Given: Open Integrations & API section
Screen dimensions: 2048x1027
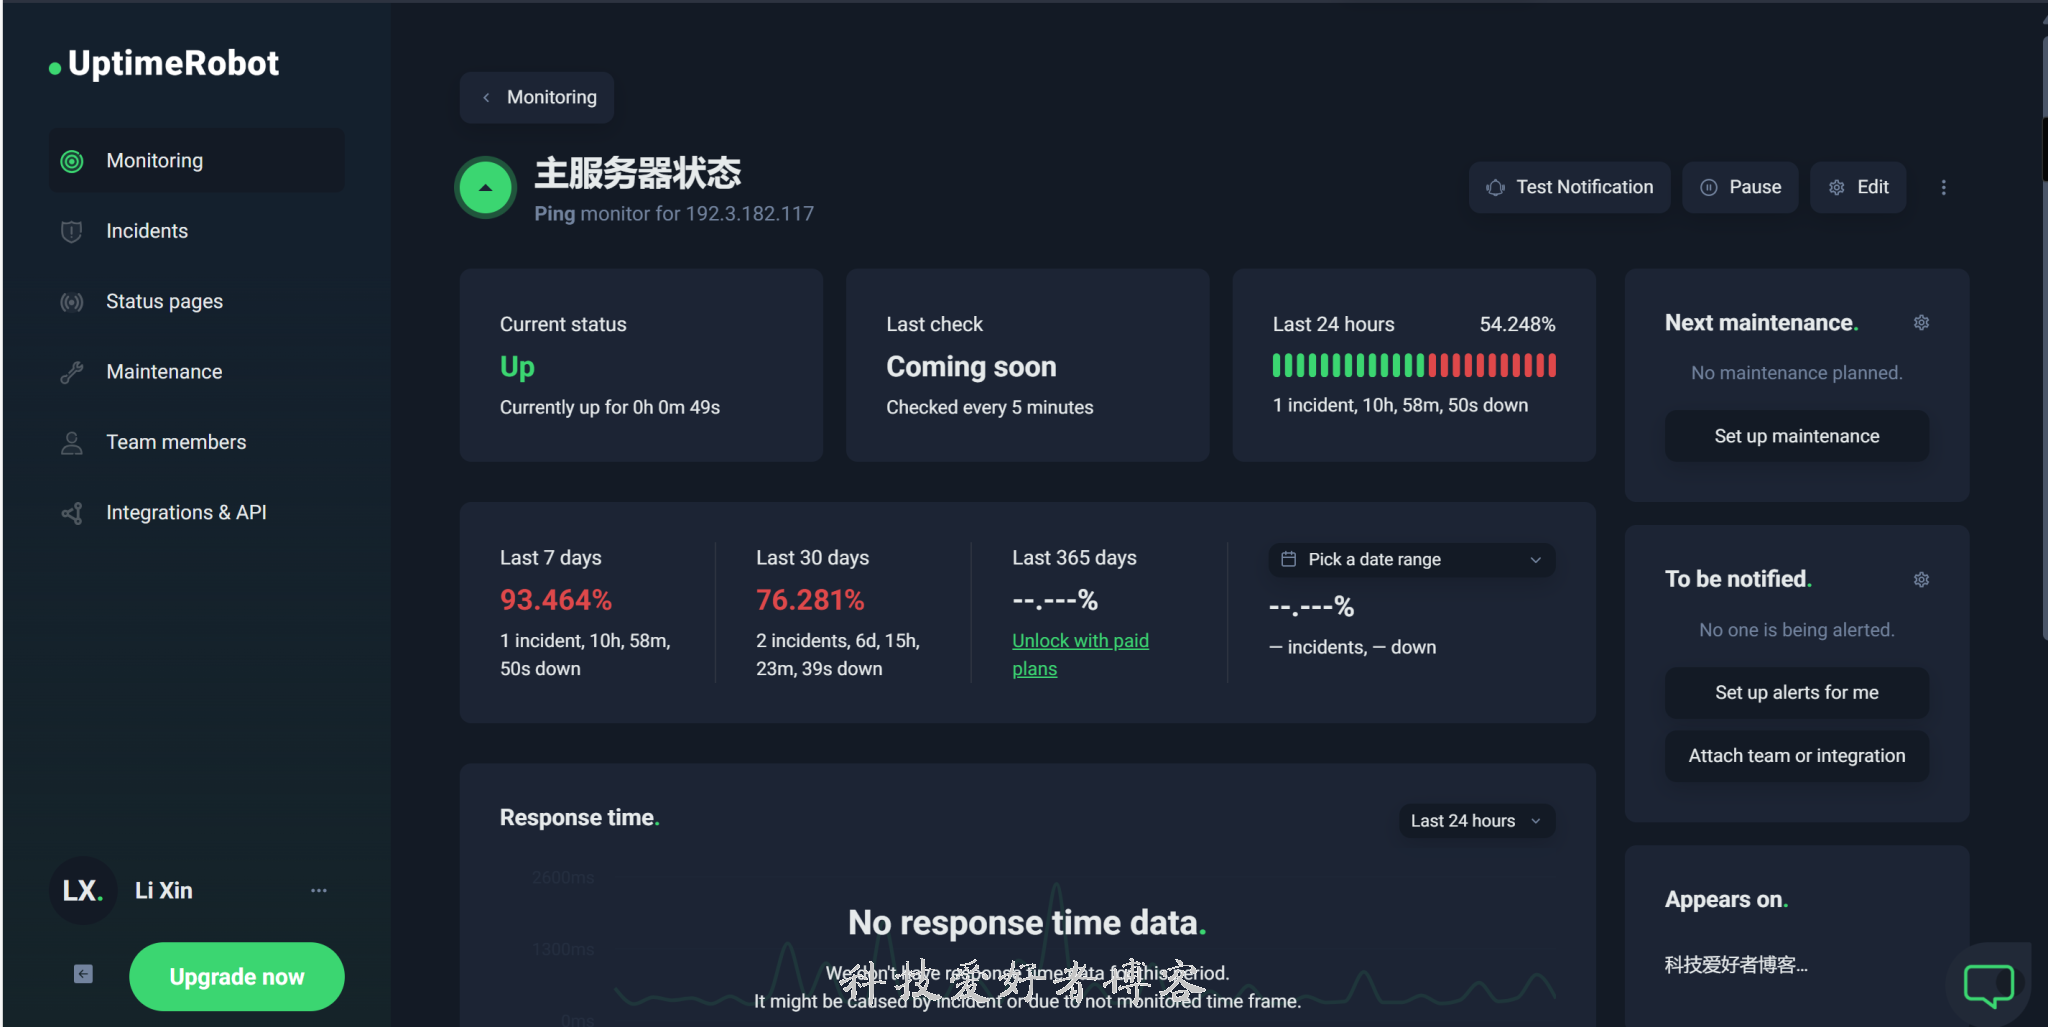Looking at the screenshot, I should point(186,513).
